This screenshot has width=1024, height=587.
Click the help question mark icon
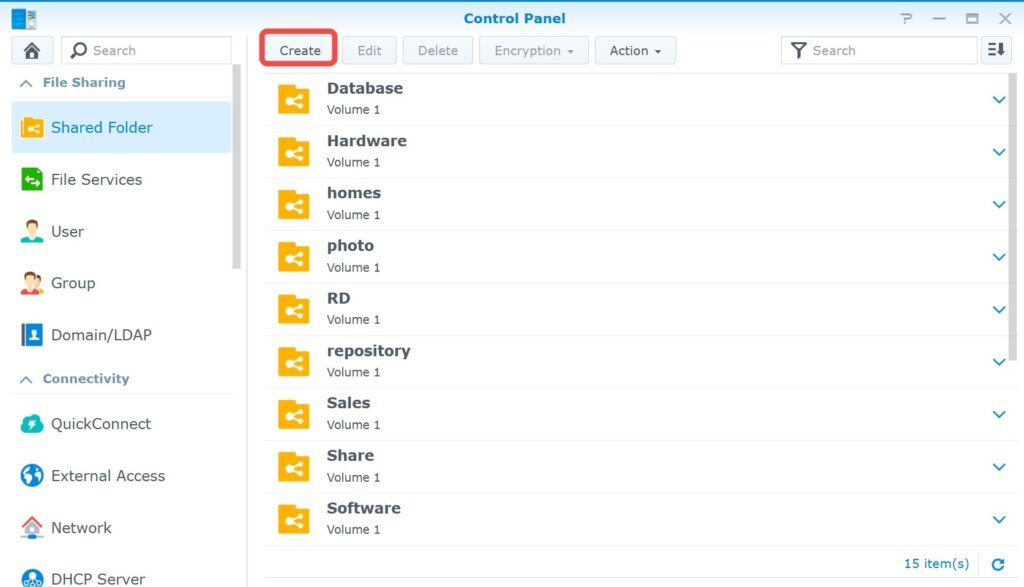906,19
